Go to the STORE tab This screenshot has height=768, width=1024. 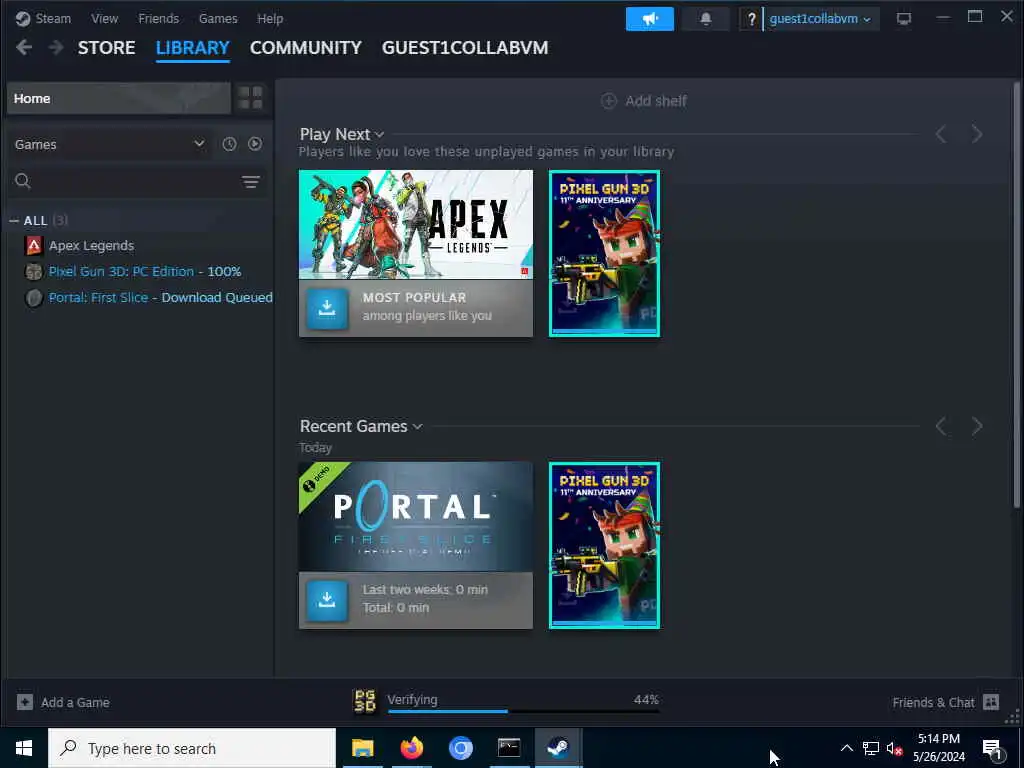[106, 48]
